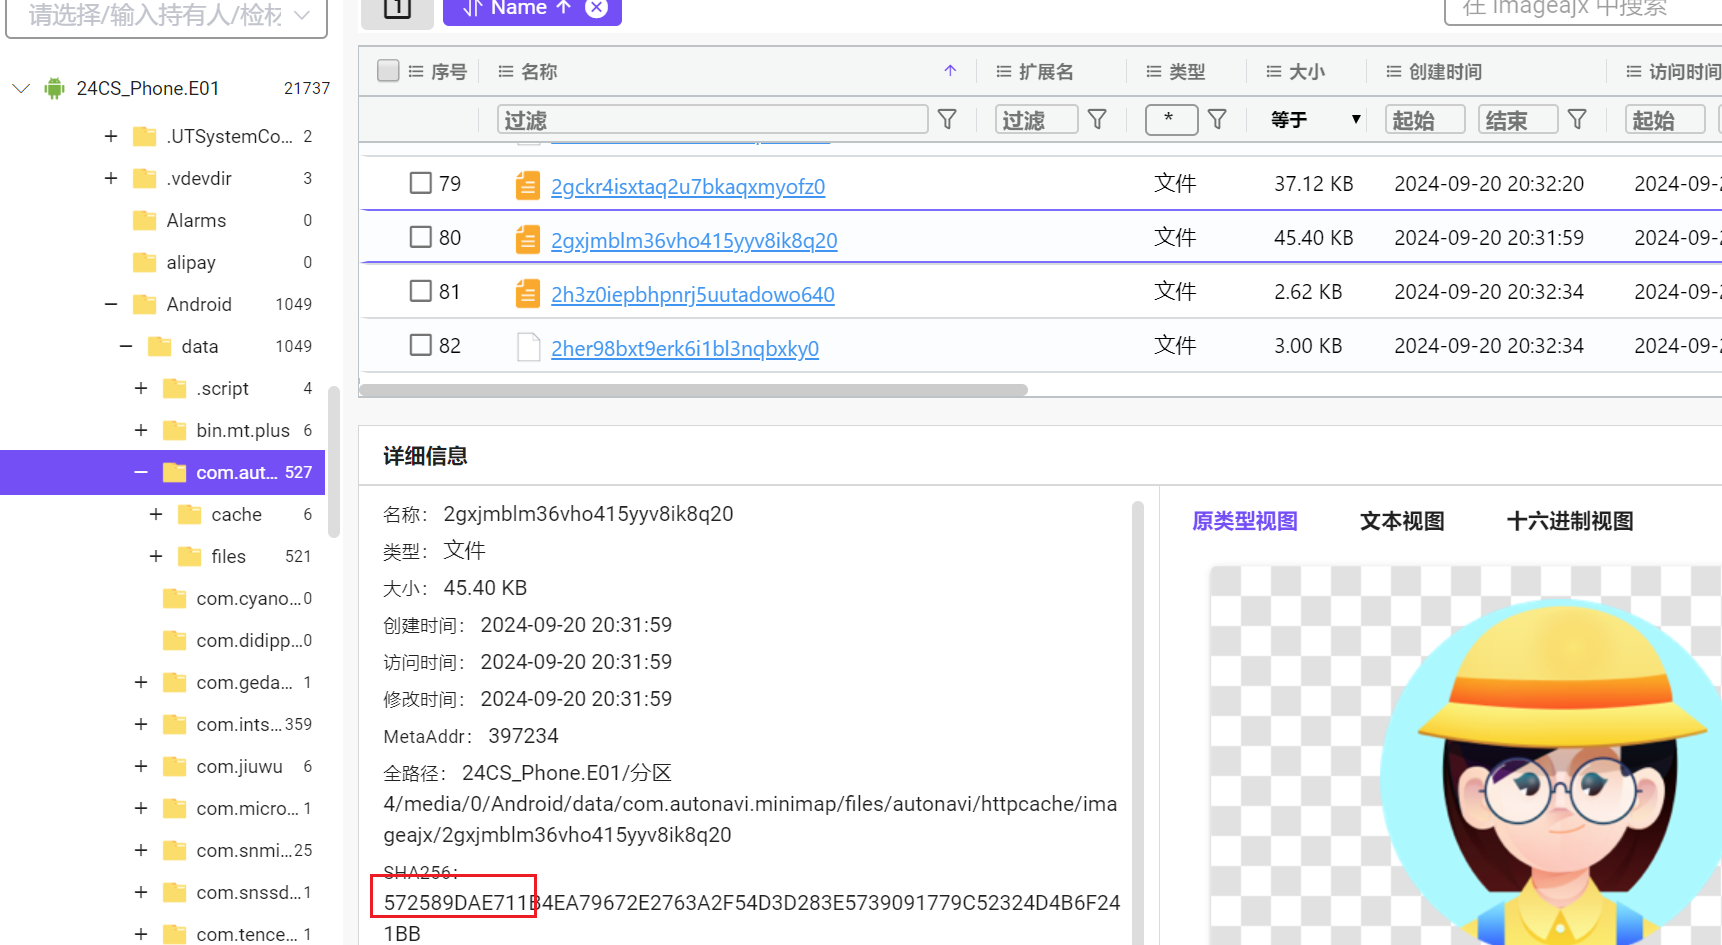The image size is (1722, 945).
Task: Click the extension filter funnel icon
Action: (1097, 120)
